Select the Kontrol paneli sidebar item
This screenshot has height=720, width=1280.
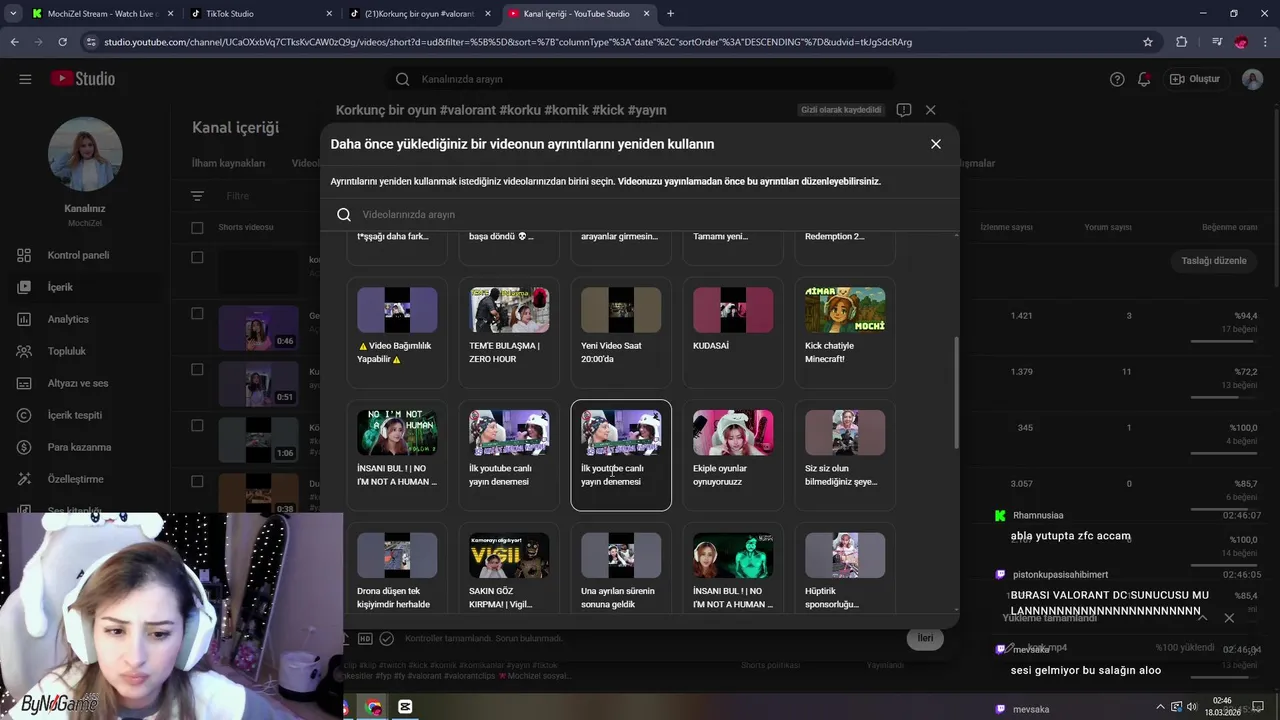84,255
